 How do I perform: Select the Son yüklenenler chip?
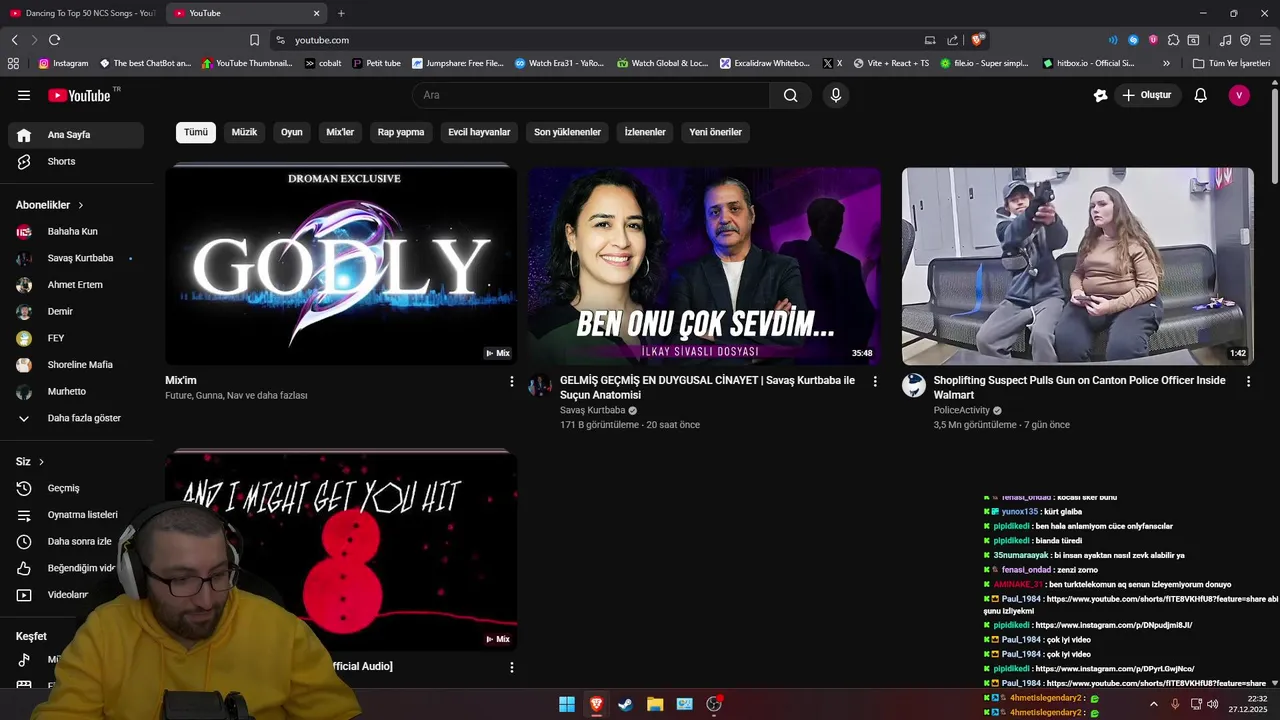pyautogui.click(x=567, y=132)
